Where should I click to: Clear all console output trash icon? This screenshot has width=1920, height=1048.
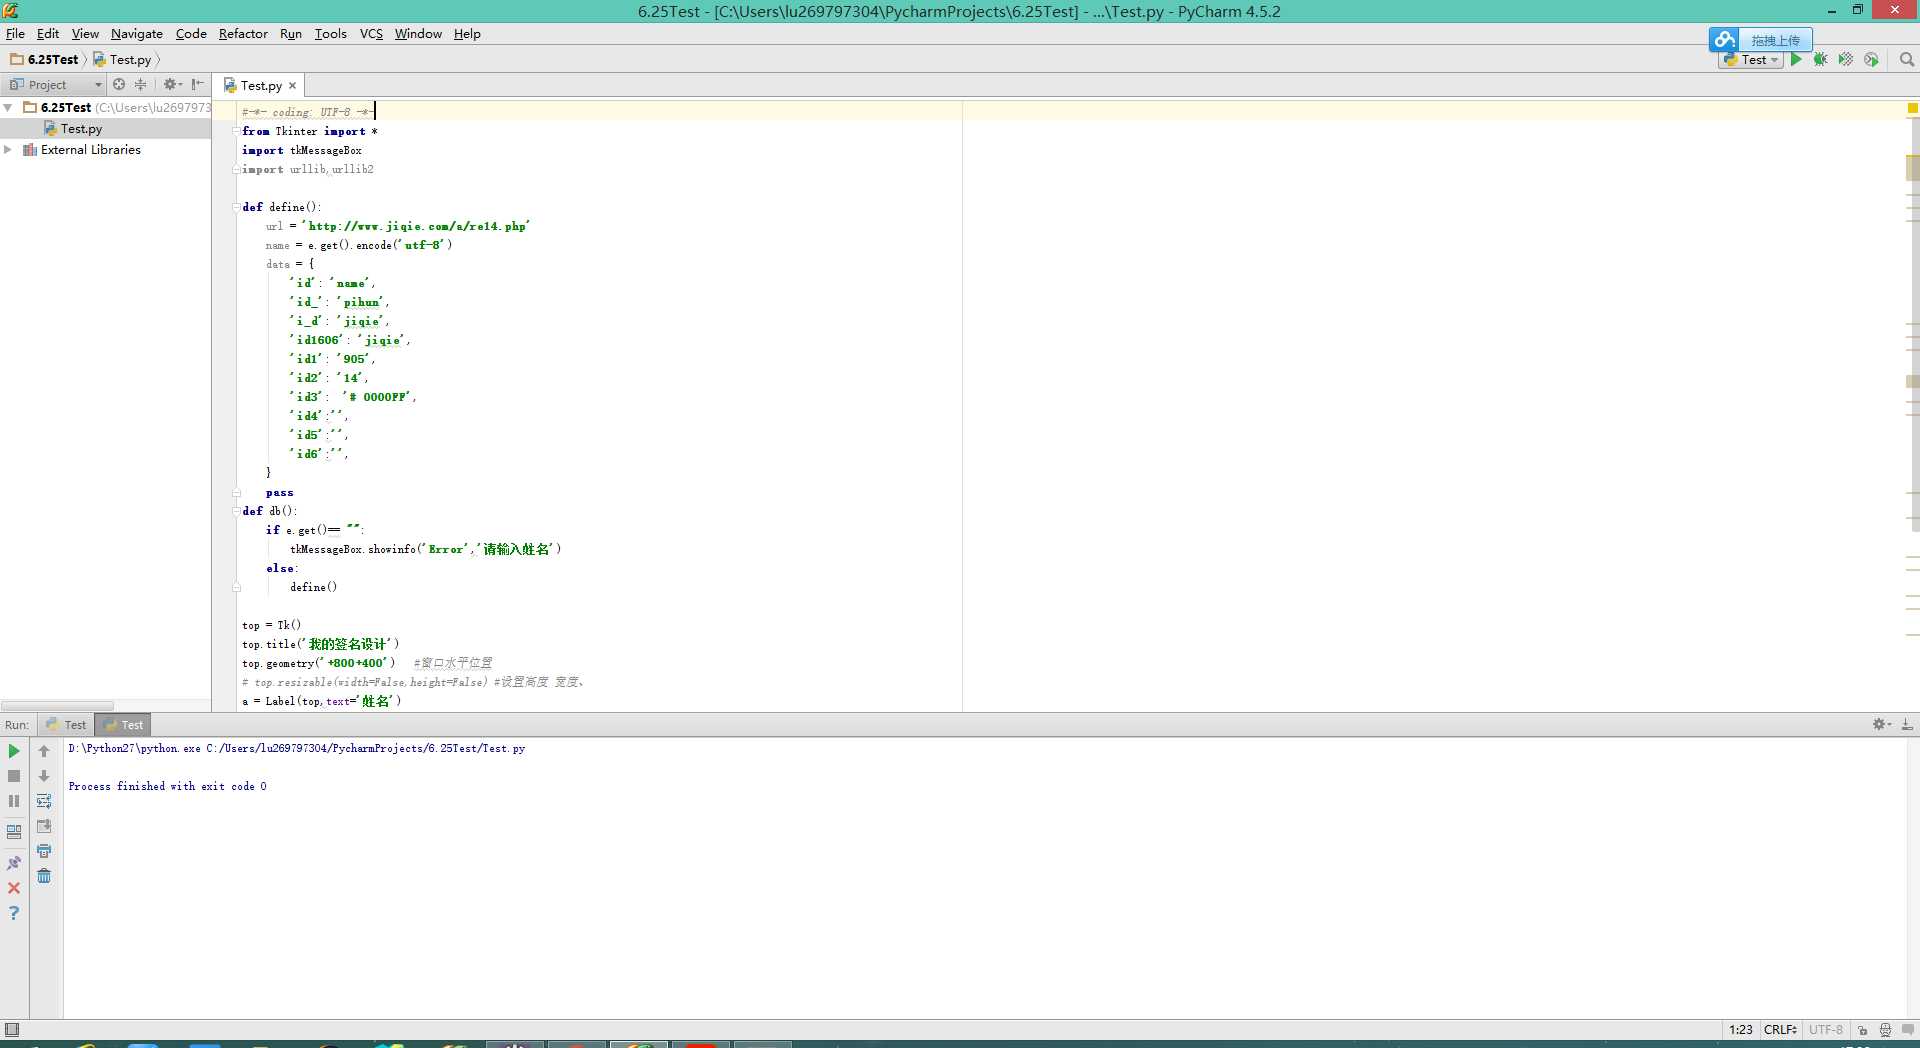44,876
